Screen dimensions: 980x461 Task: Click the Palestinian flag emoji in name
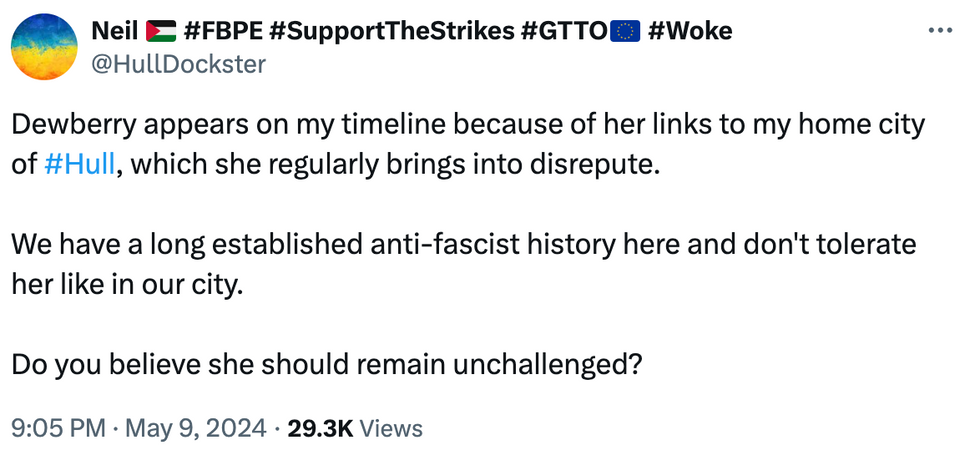pos(161,30)
